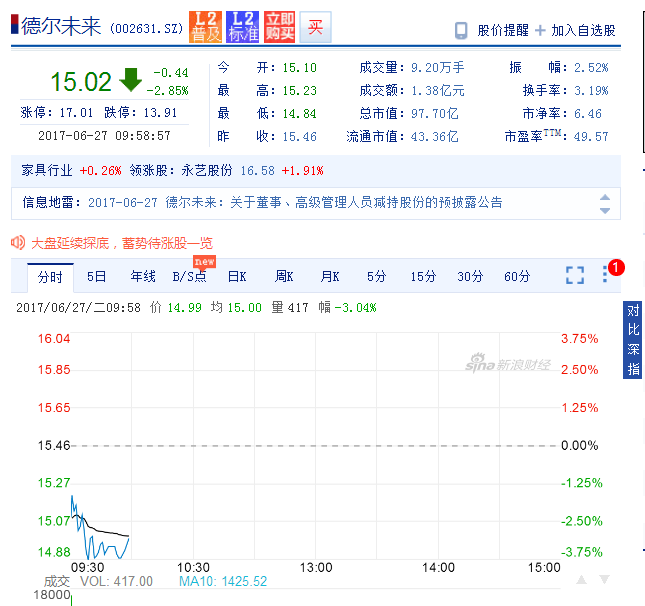Select the 分时 chart tab
The width and height of the screenshot is (645, 606).
point(50,277)
